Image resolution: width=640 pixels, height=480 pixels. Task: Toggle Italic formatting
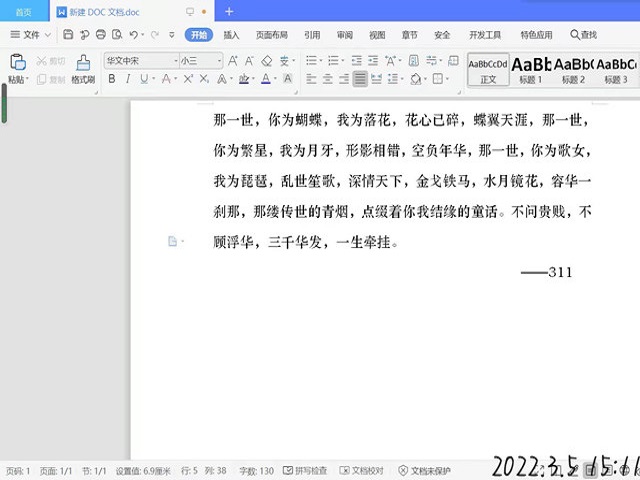[128, 79]
